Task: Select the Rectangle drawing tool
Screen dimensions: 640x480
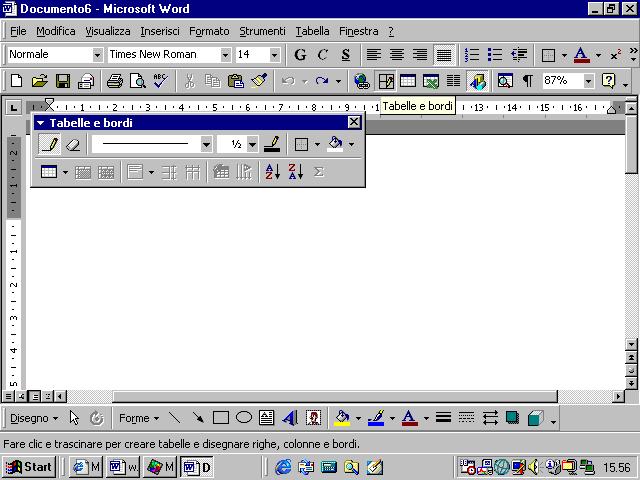Action: click(221, 418)
